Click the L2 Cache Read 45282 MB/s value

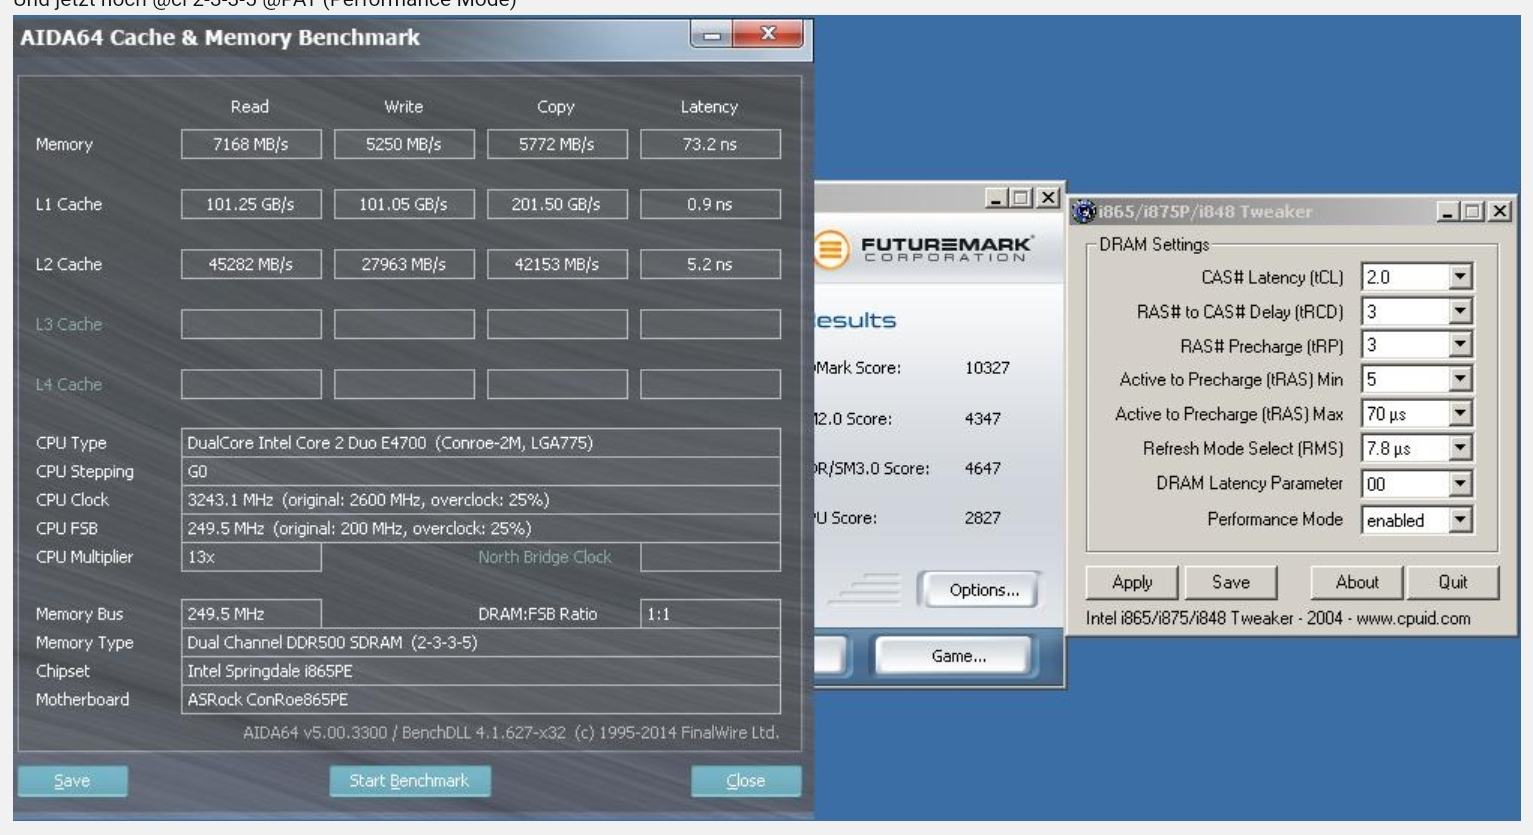[251, 264]
